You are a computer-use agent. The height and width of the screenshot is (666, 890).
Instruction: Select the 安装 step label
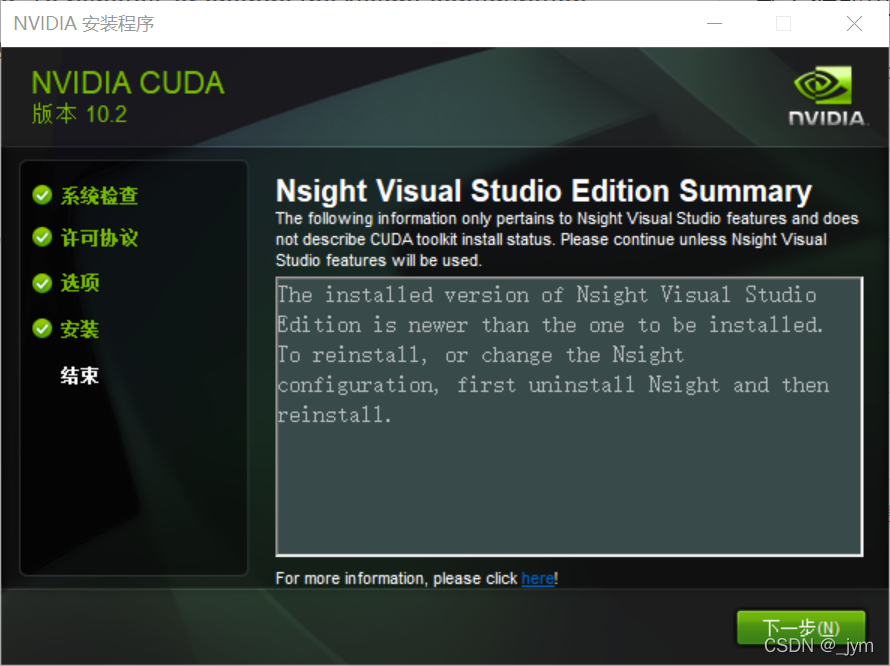click(79, 329)
